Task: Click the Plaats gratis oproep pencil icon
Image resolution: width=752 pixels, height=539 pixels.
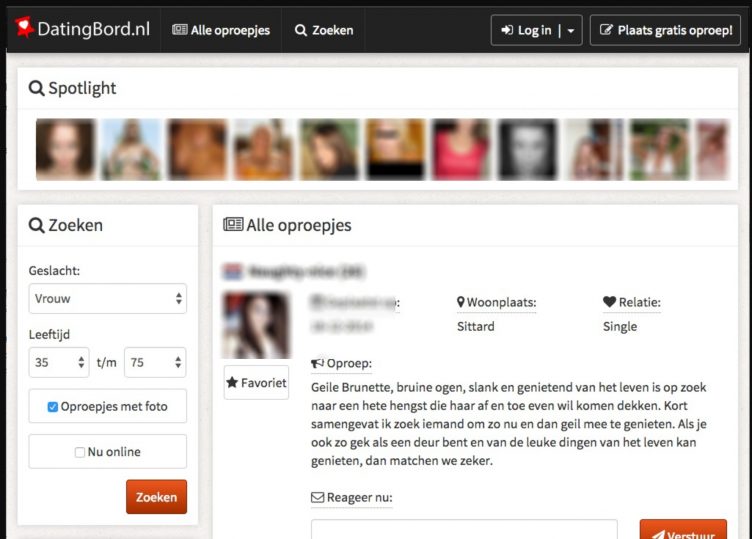Action: tap(605, 30)
